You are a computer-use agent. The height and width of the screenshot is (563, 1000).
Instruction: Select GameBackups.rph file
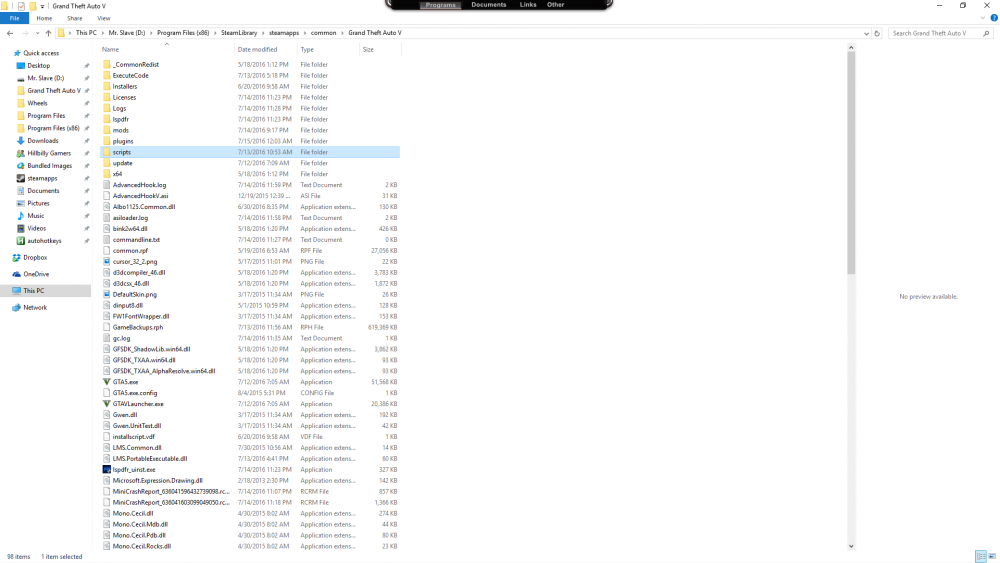(138, 327)
